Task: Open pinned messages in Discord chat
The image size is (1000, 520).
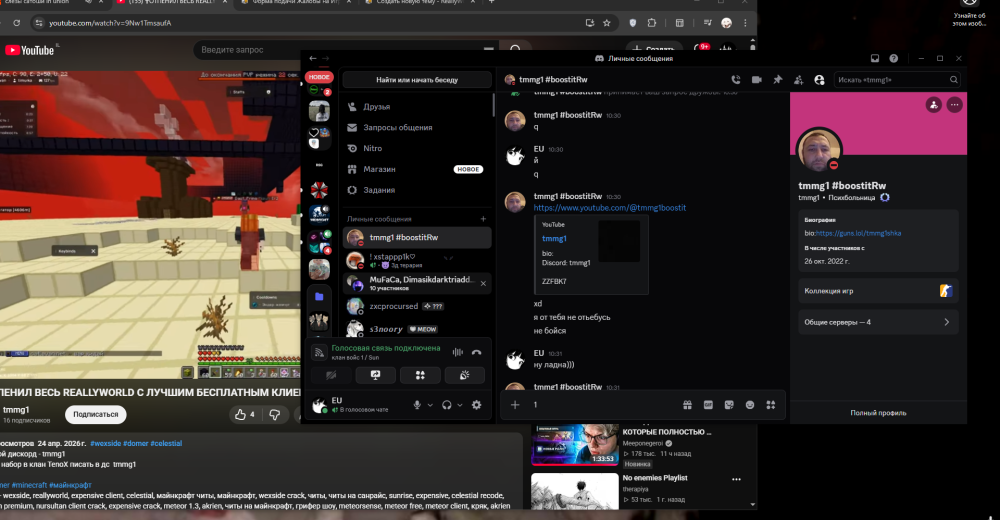Action: [777, 80]
